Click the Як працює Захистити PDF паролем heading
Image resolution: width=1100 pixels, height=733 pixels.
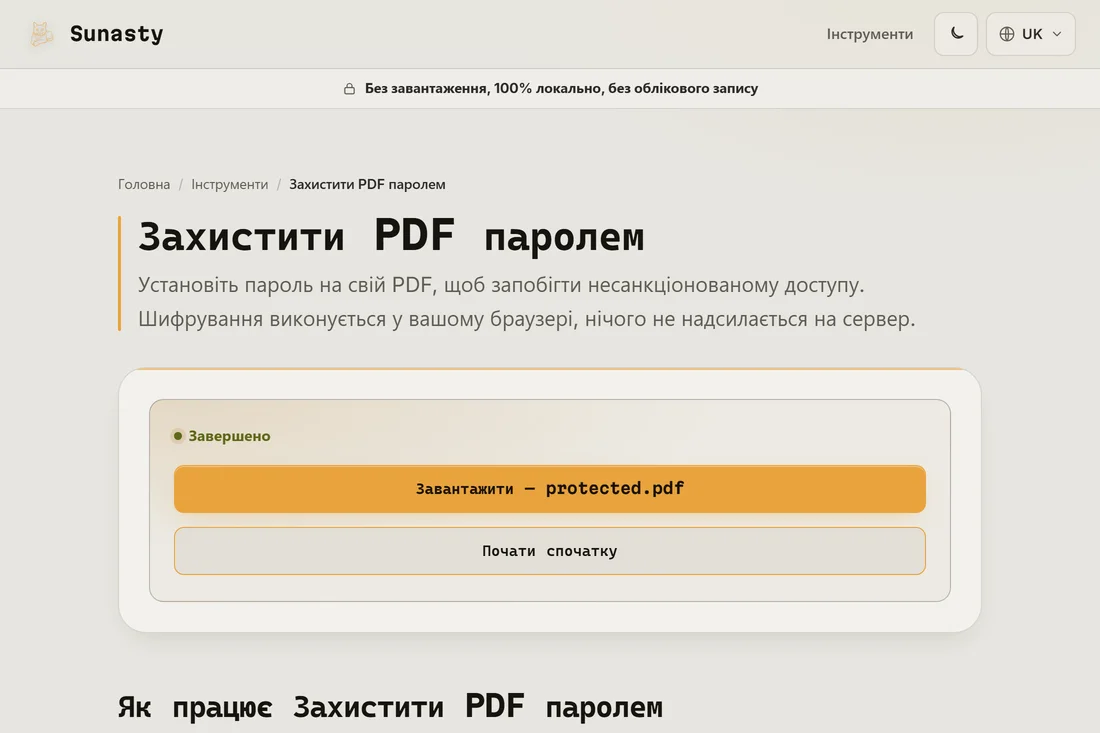point(390,706)
